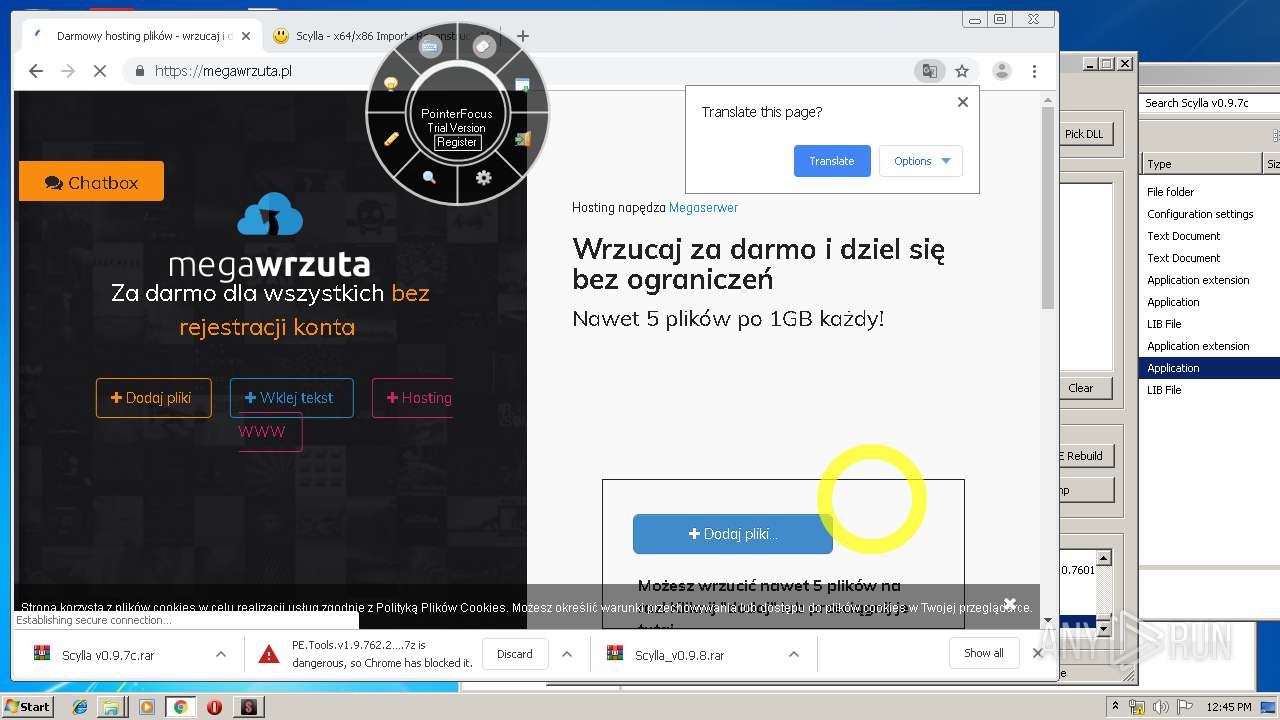Select LIB File row below highlighted Application
Image resolution: width=1280 pixels, height=720 pixels.
point(1209,390)
